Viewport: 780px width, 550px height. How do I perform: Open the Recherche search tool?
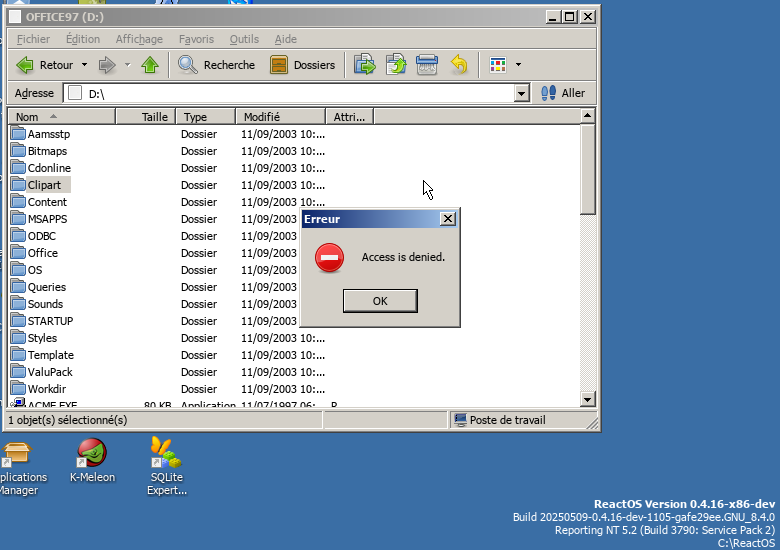click(x=216, y=65)
